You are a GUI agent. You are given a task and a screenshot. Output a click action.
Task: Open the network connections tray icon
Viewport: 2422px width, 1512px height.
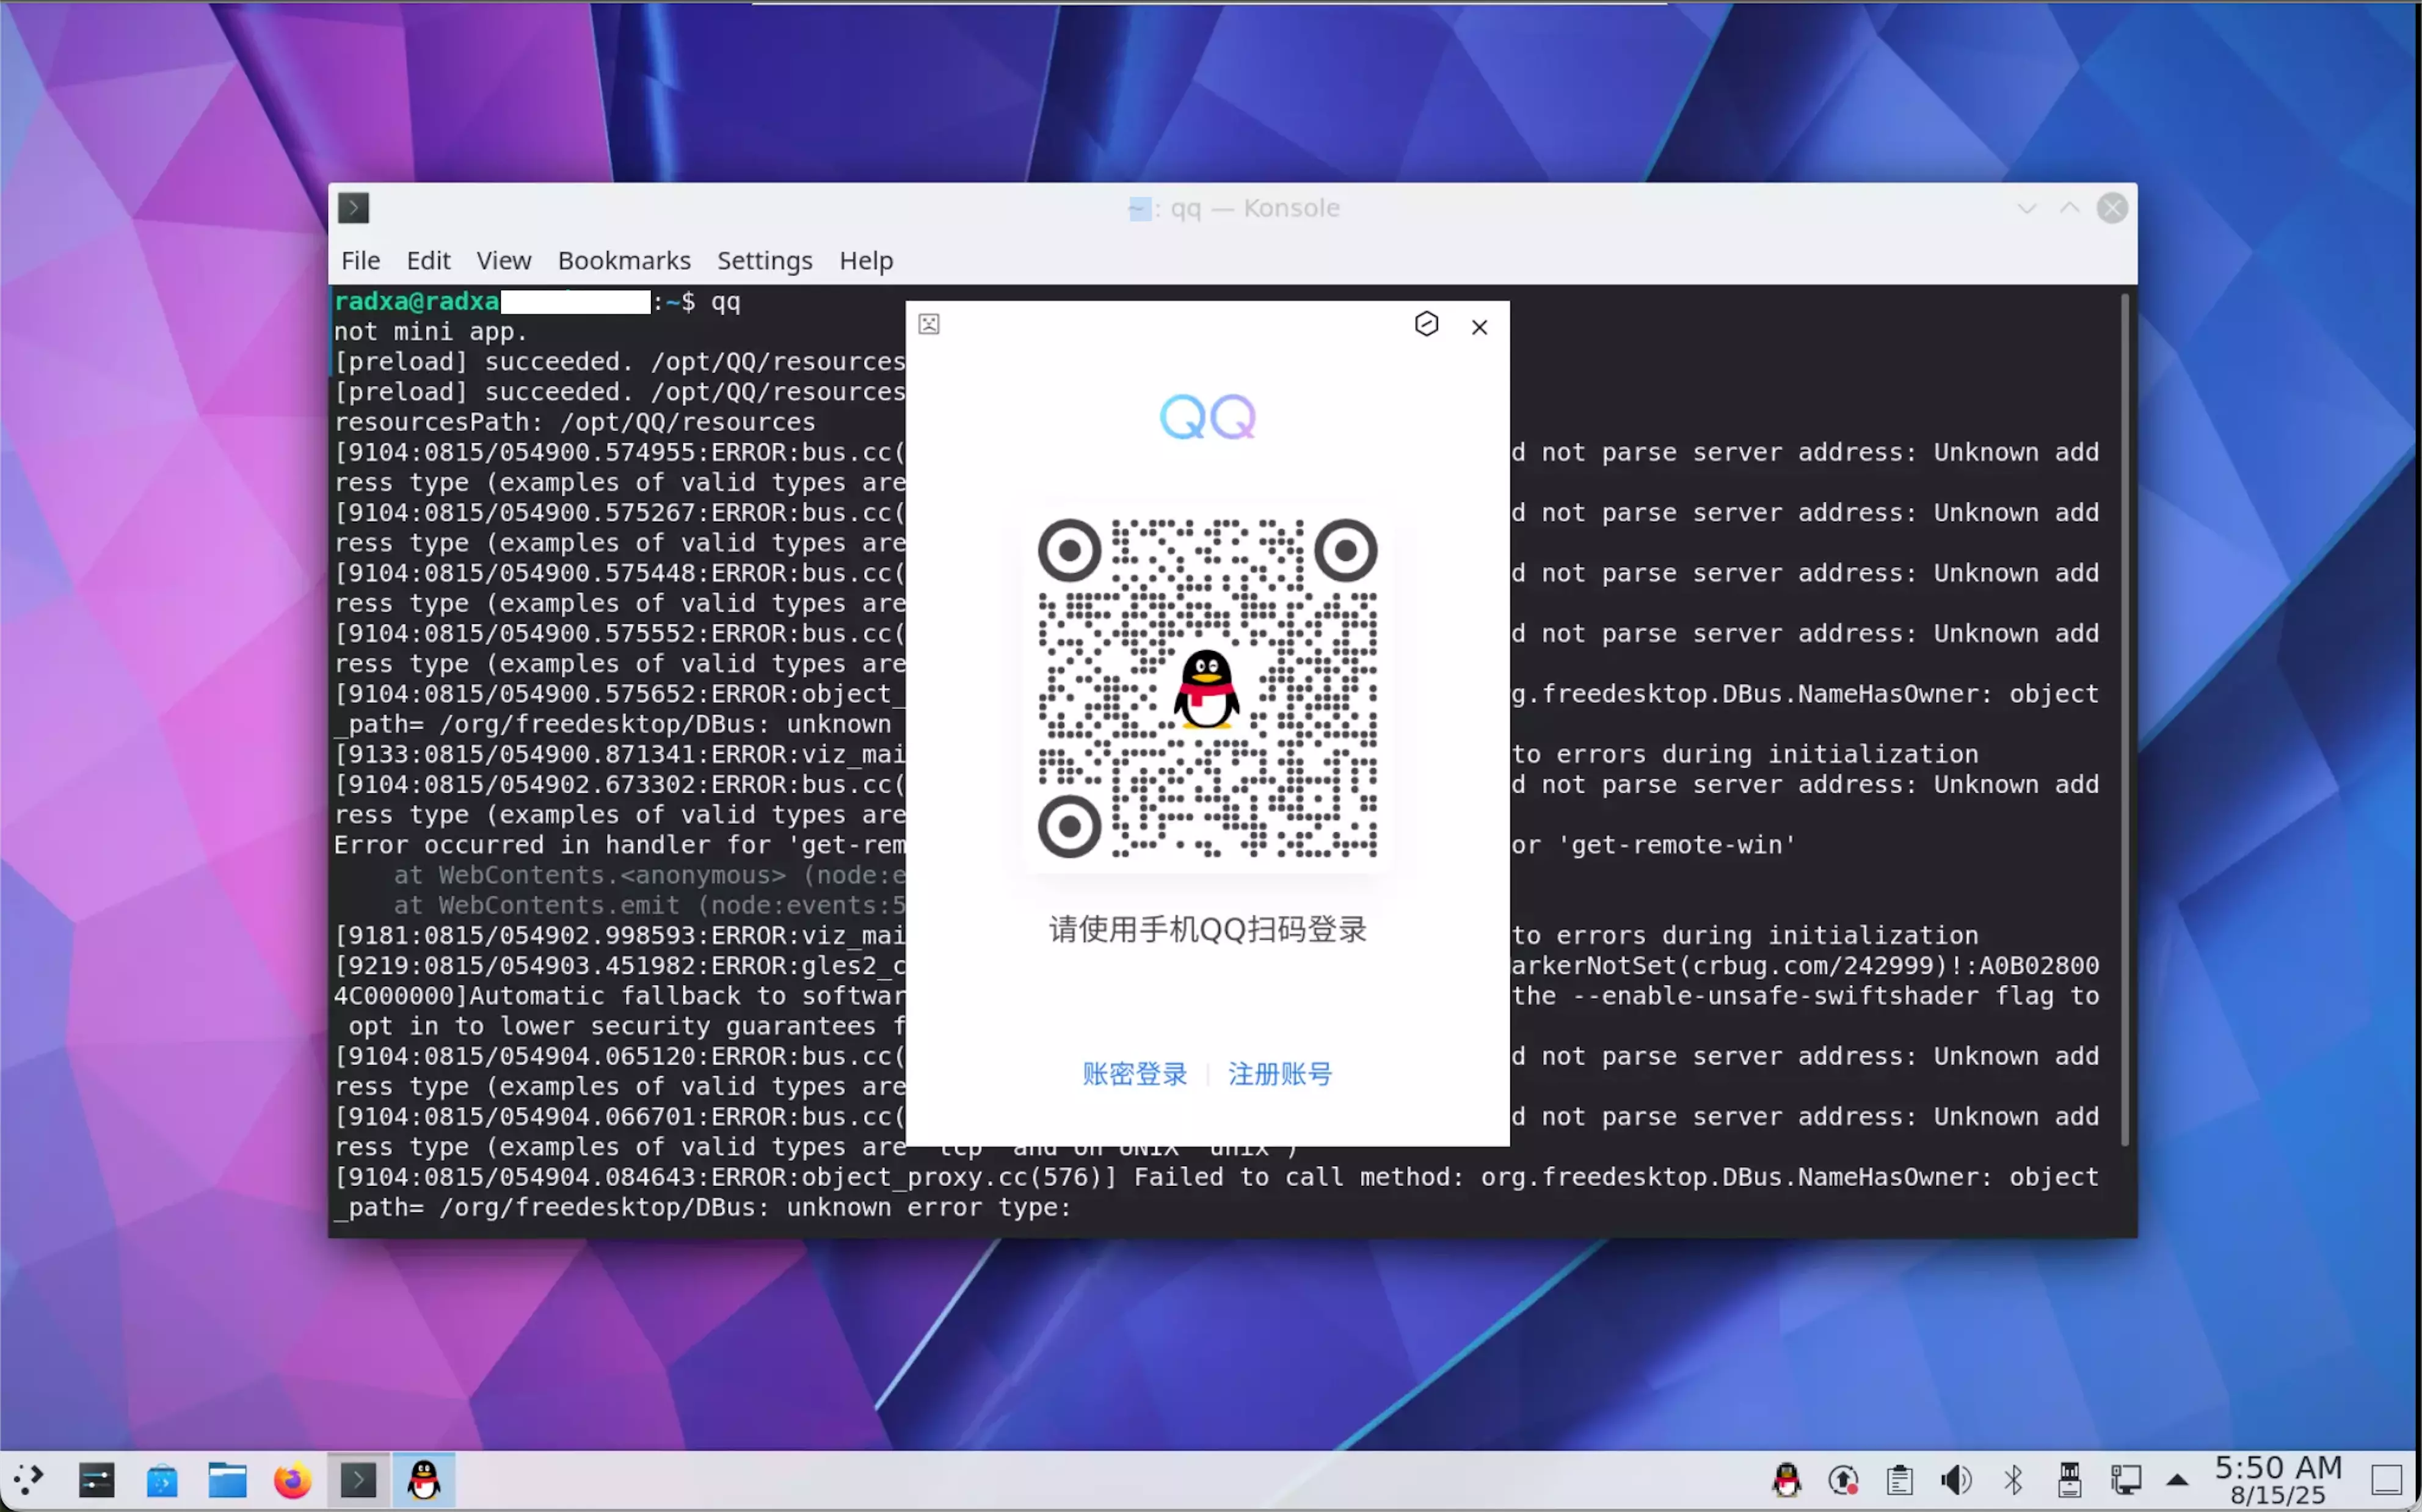(2126, 1480)
